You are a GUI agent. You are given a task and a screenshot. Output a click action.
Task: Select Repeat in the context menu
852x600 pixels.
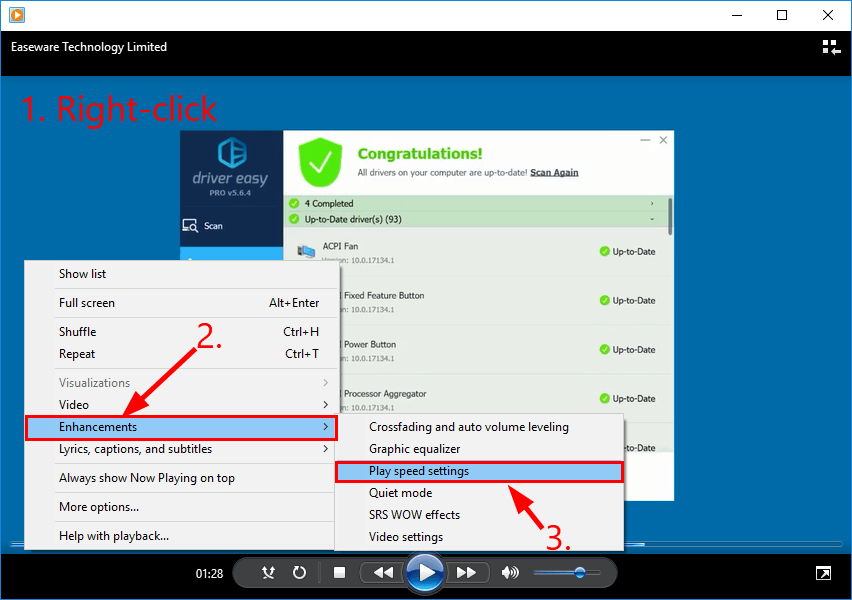pyautogui.click(x=181, y=354)
